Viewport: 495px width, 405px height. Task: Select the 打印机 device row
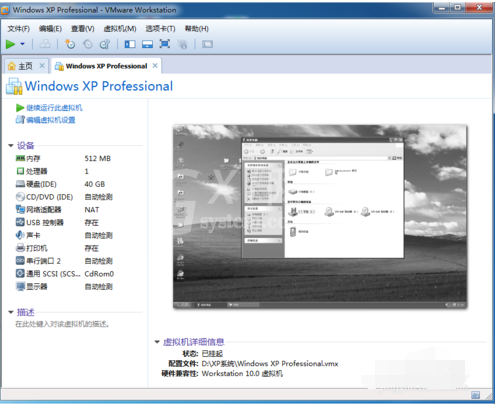pyautogui.click(x=64, y=248)
